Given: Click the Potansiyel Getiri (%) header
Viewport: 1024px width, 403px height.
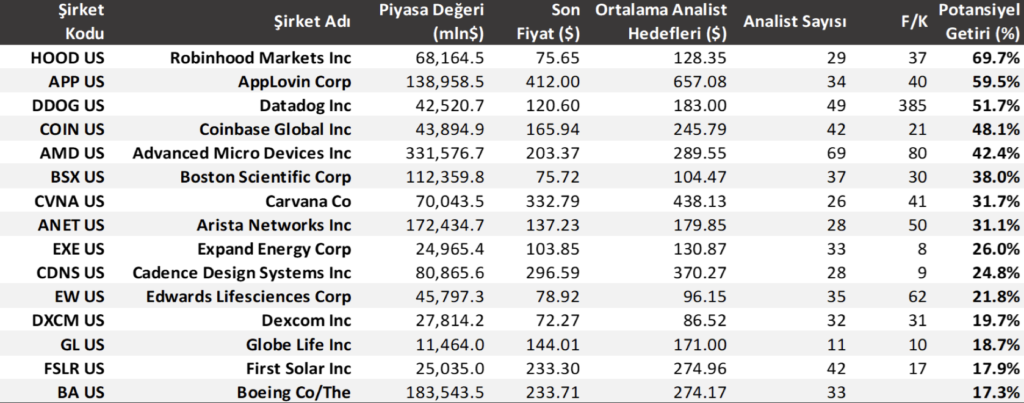Looking at the screenshot, I should point(978,21).
